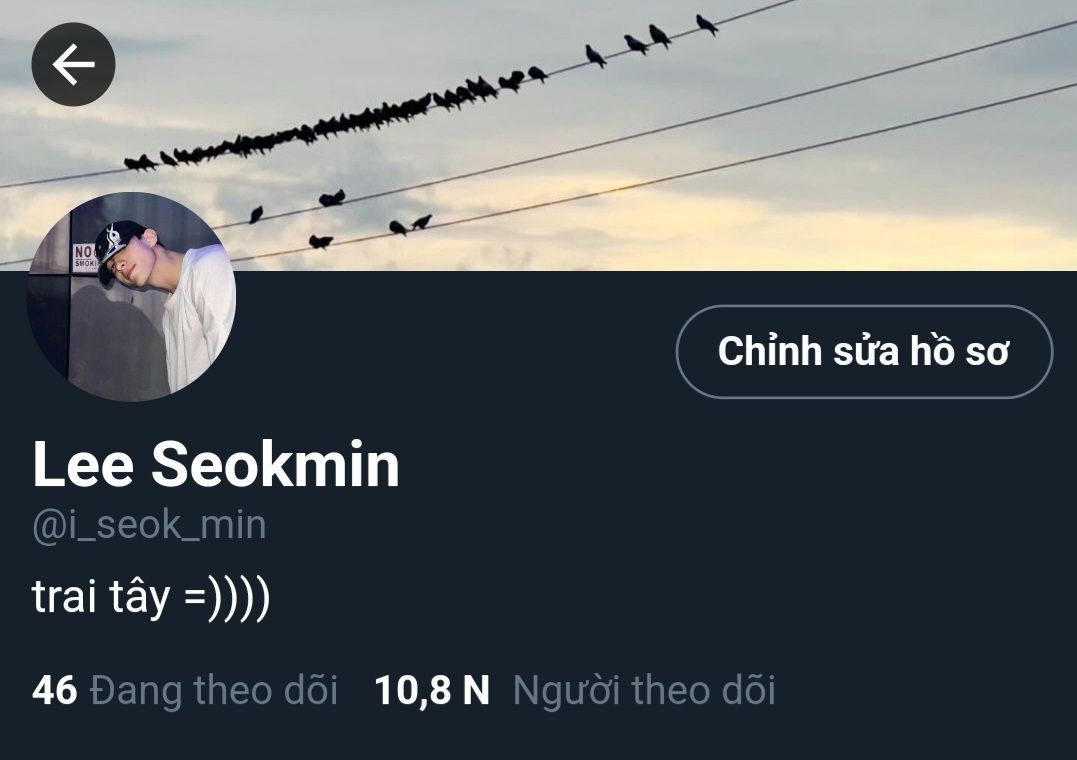Screen dimensions: 1077x760
Task: Click the lone birds on lower wire
Action: coord(340,219)
